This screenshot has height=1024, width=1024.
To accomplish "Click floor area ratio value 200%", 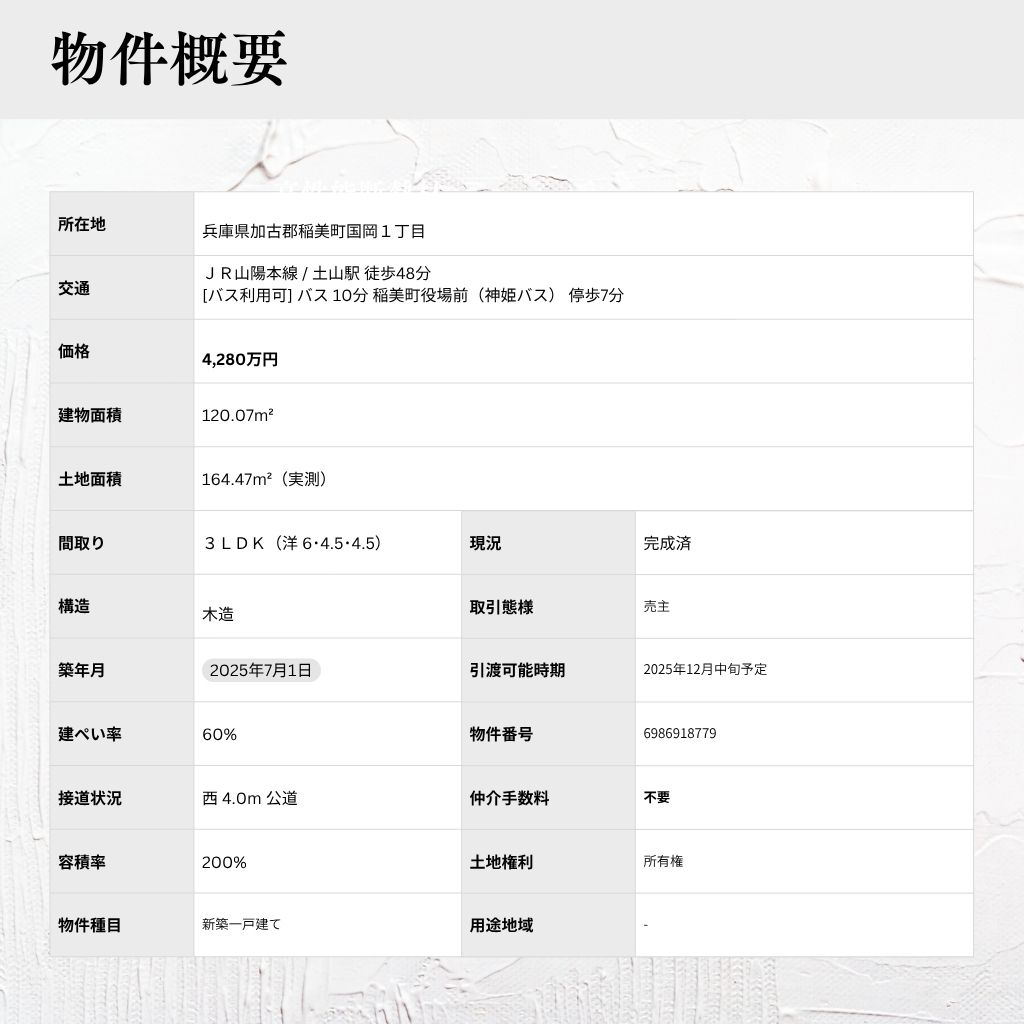I will point(224,863).
